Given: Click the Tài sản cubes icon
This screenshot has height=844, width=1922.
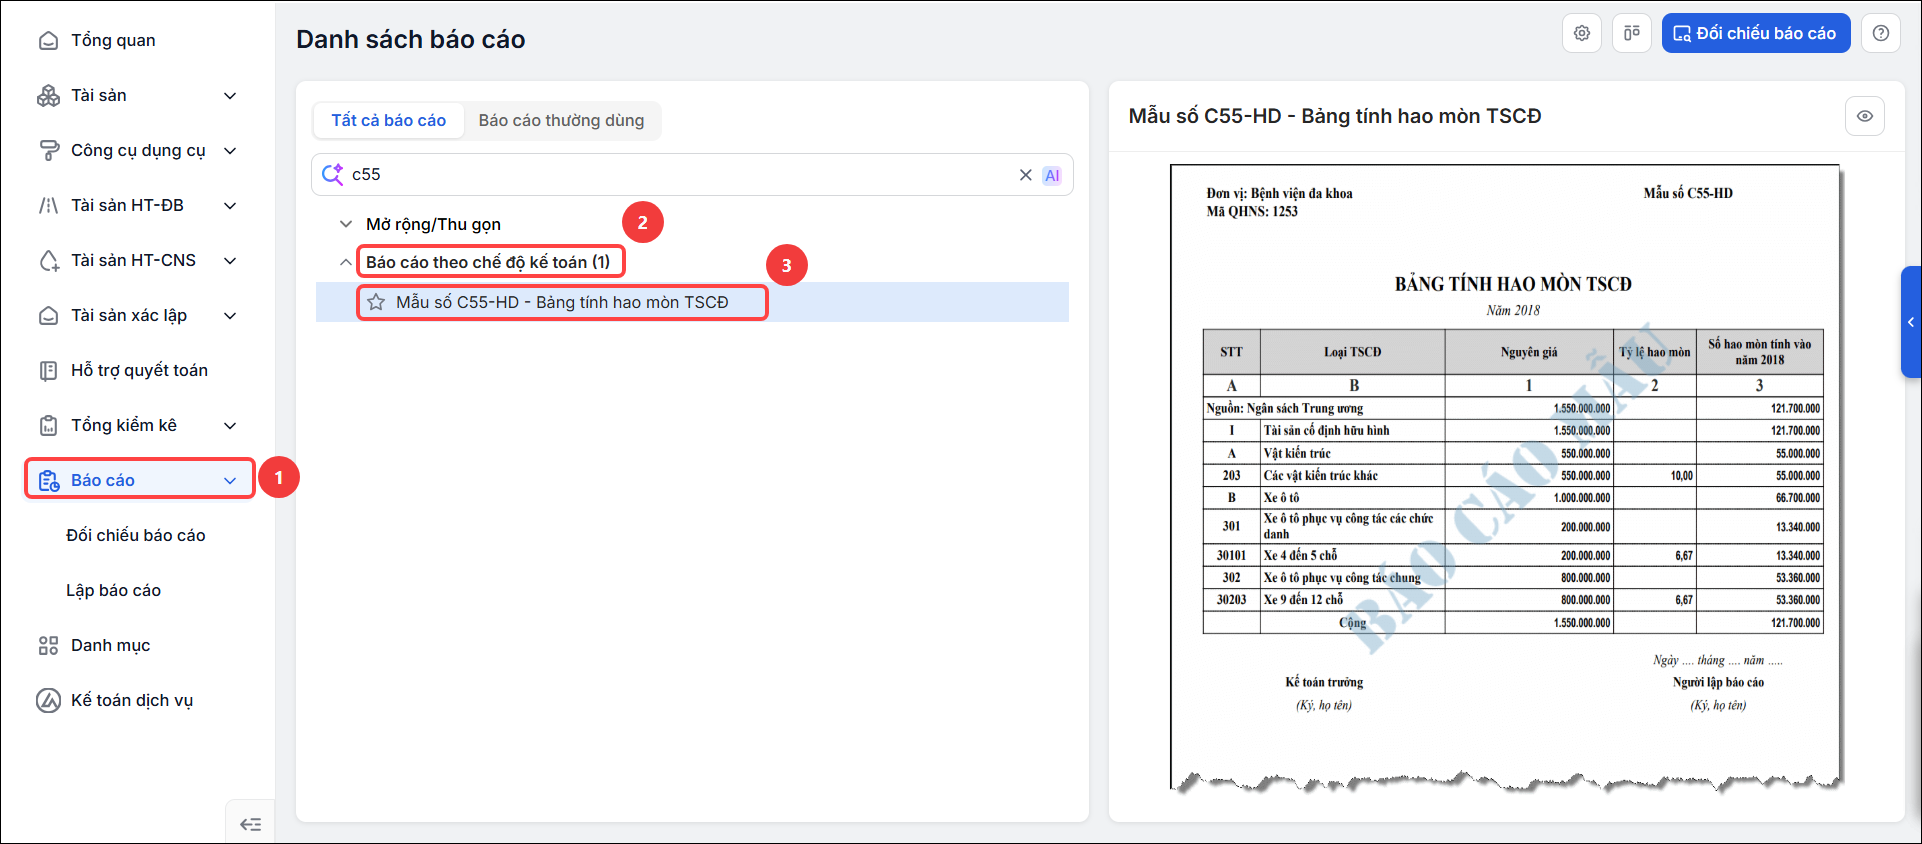Looking at the screenshot, I should (48, 95).
